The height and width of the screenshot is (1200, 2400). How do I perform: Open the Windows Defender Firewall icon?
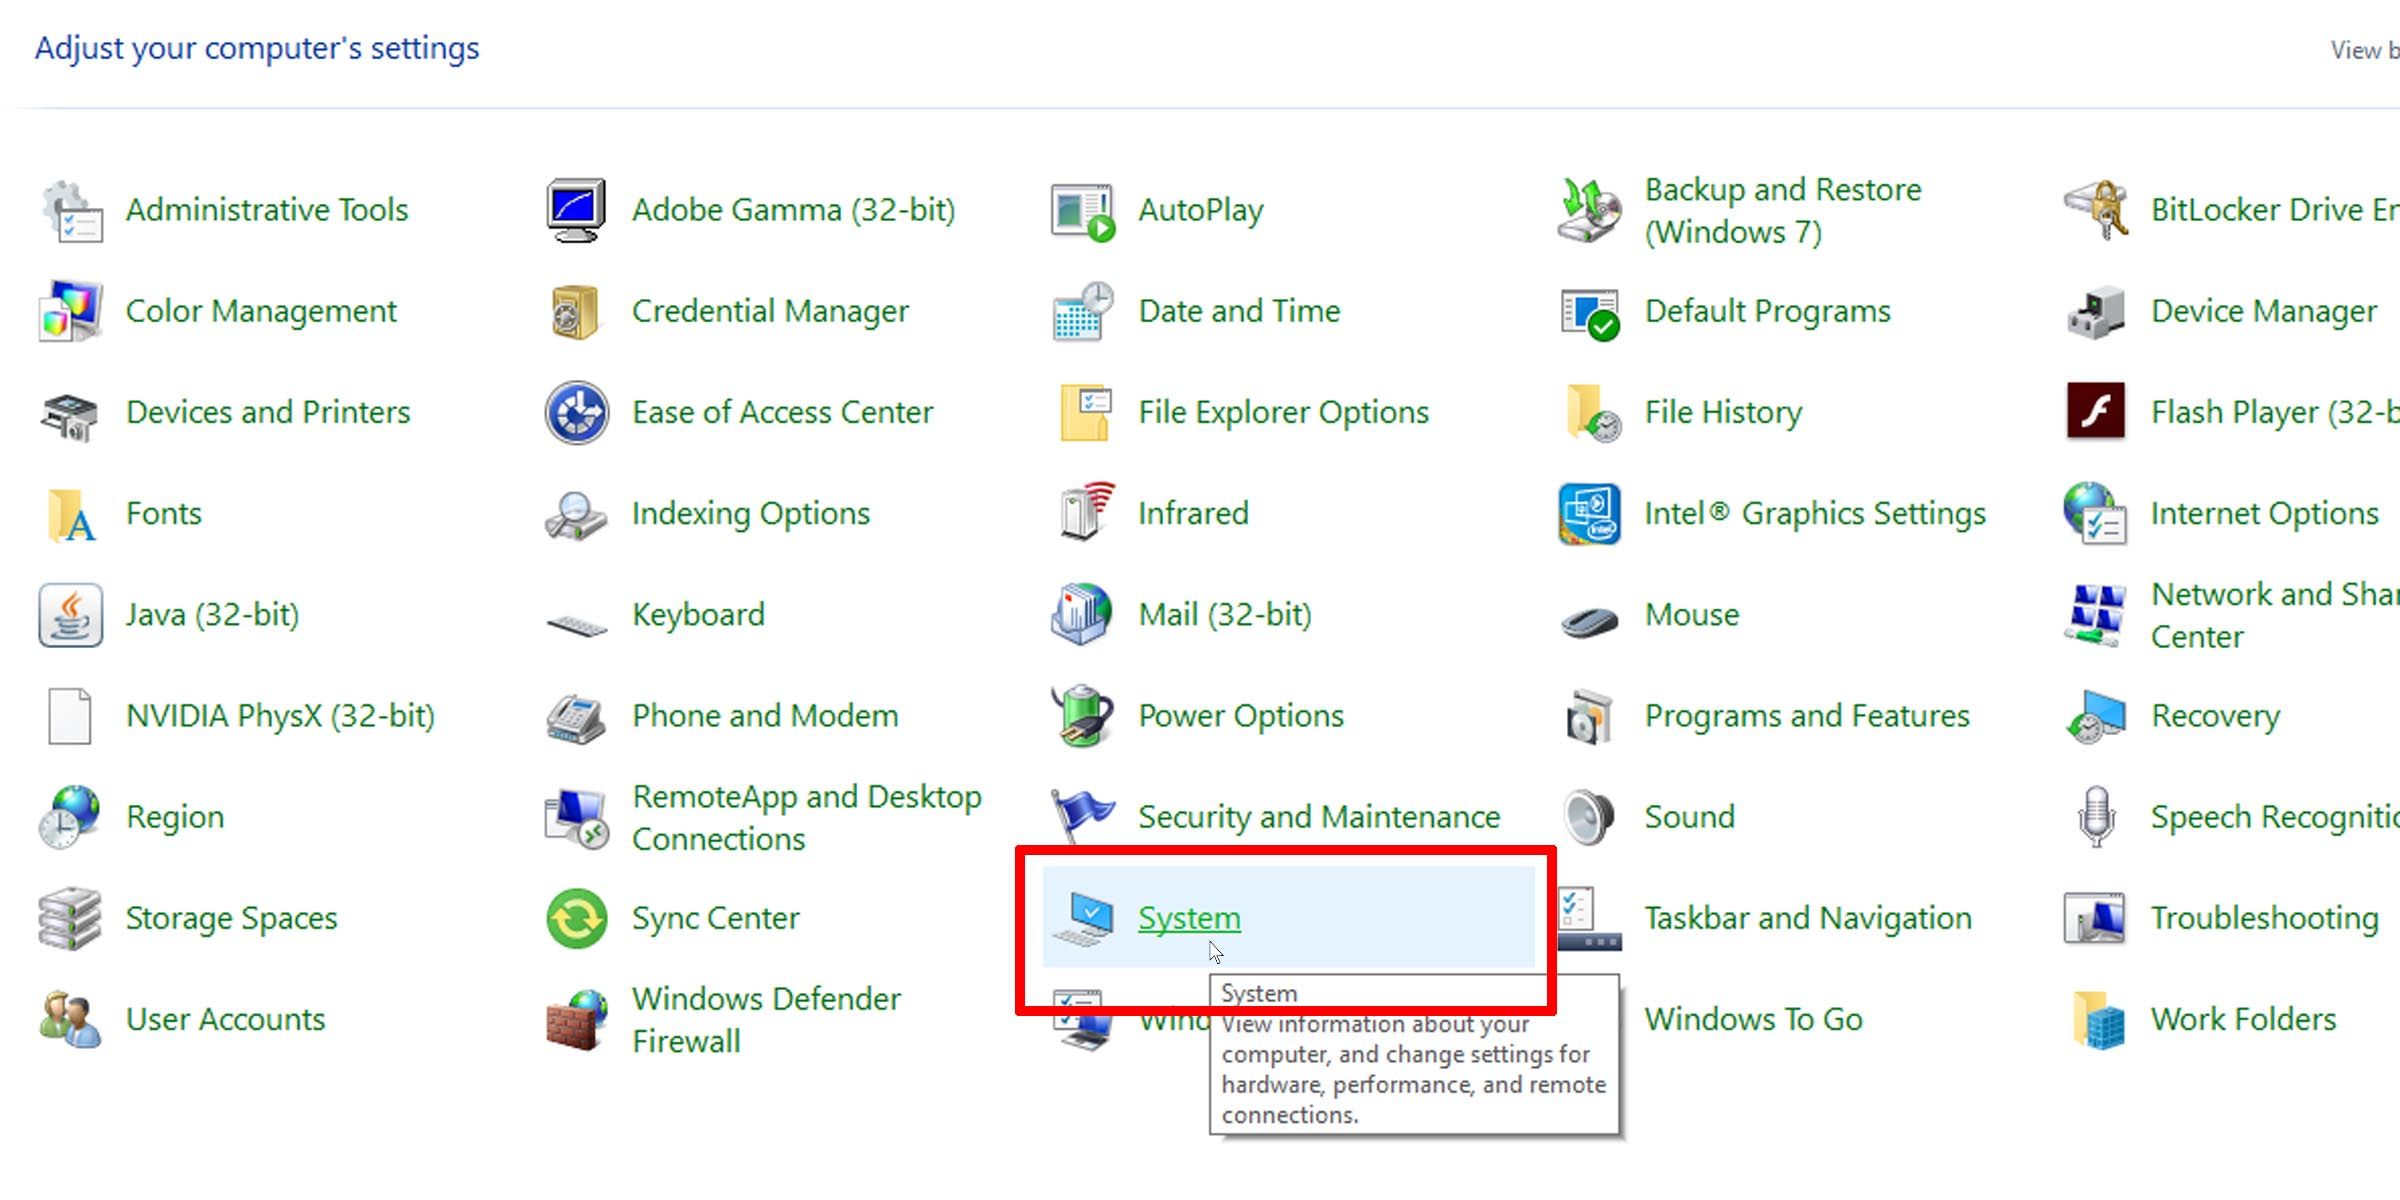click(576, 1020)
